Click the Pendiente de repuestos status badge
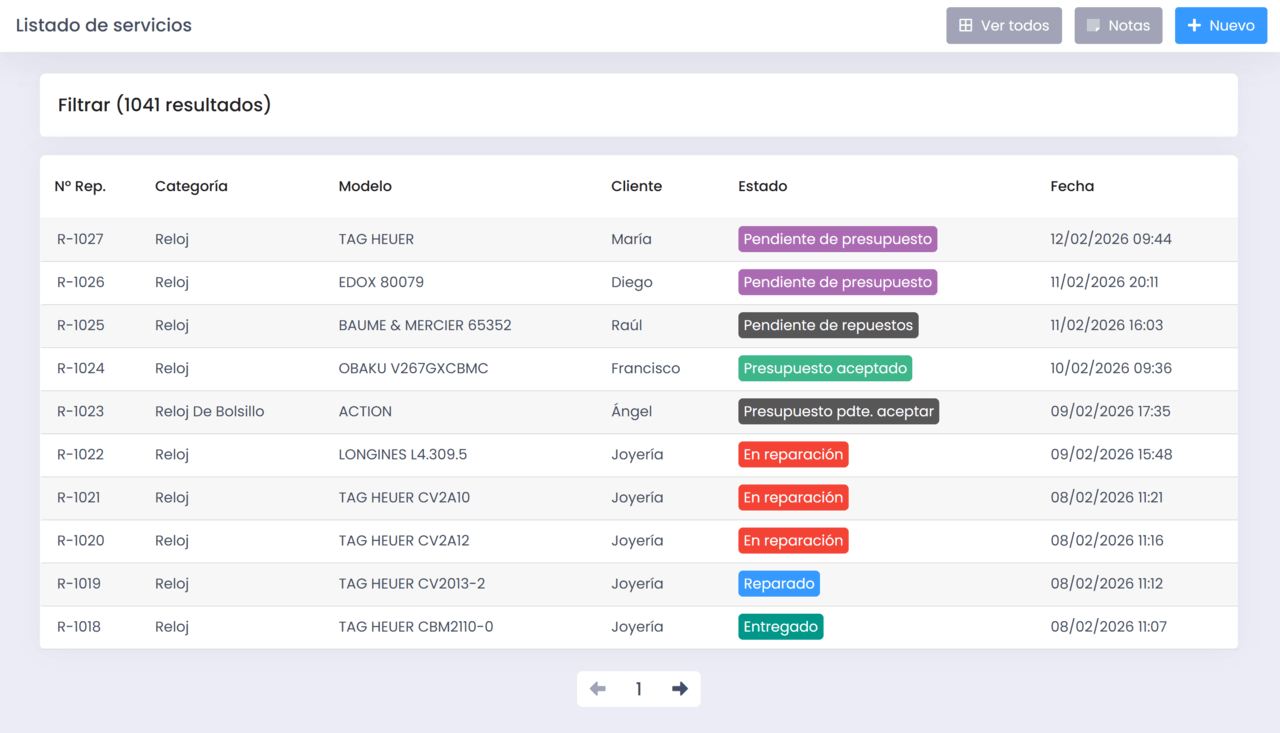The height and width of the screenshot is (733, 1280). pyautogui.click(x=828, y=325)
